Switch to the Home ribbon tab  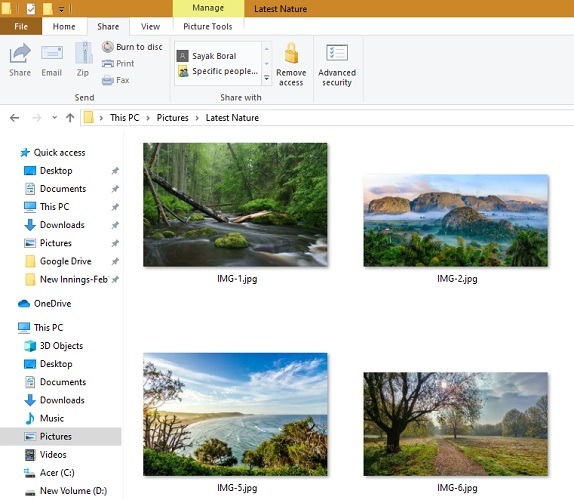(x=64, y=26)
